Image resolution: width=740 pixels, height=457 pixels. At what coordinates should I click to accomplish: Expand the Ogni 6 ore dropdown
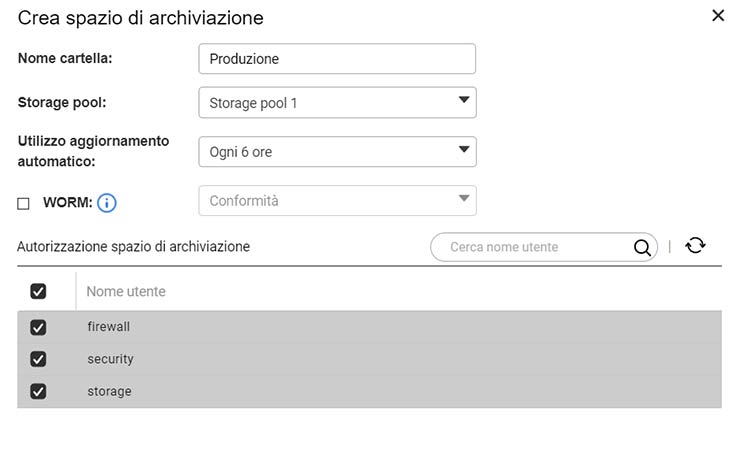tap(337, 152)
